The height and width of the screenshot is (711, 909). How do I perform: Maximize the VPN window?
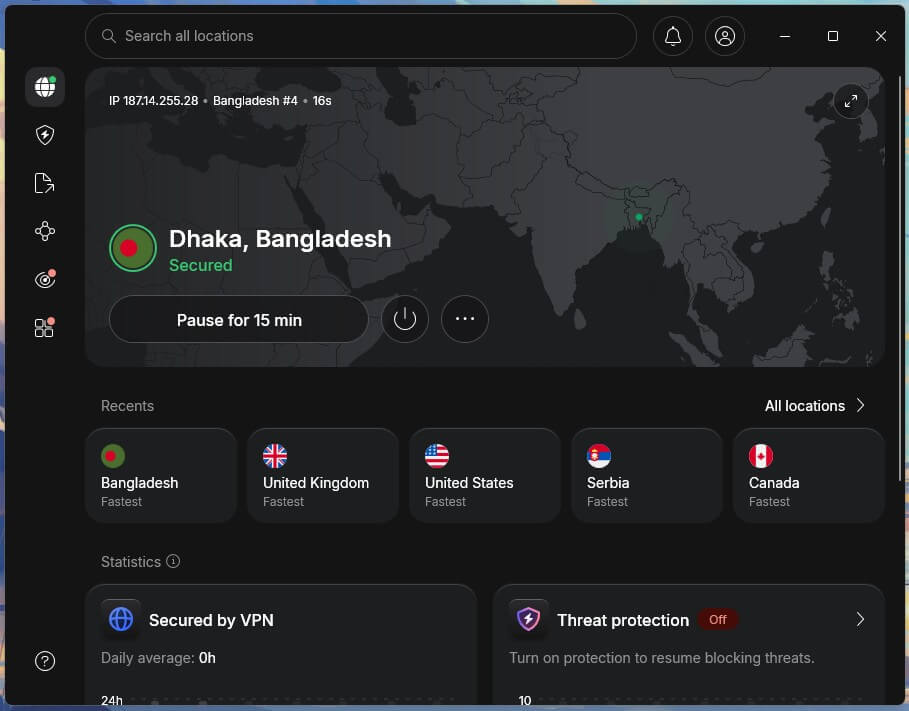click(832, 36)
